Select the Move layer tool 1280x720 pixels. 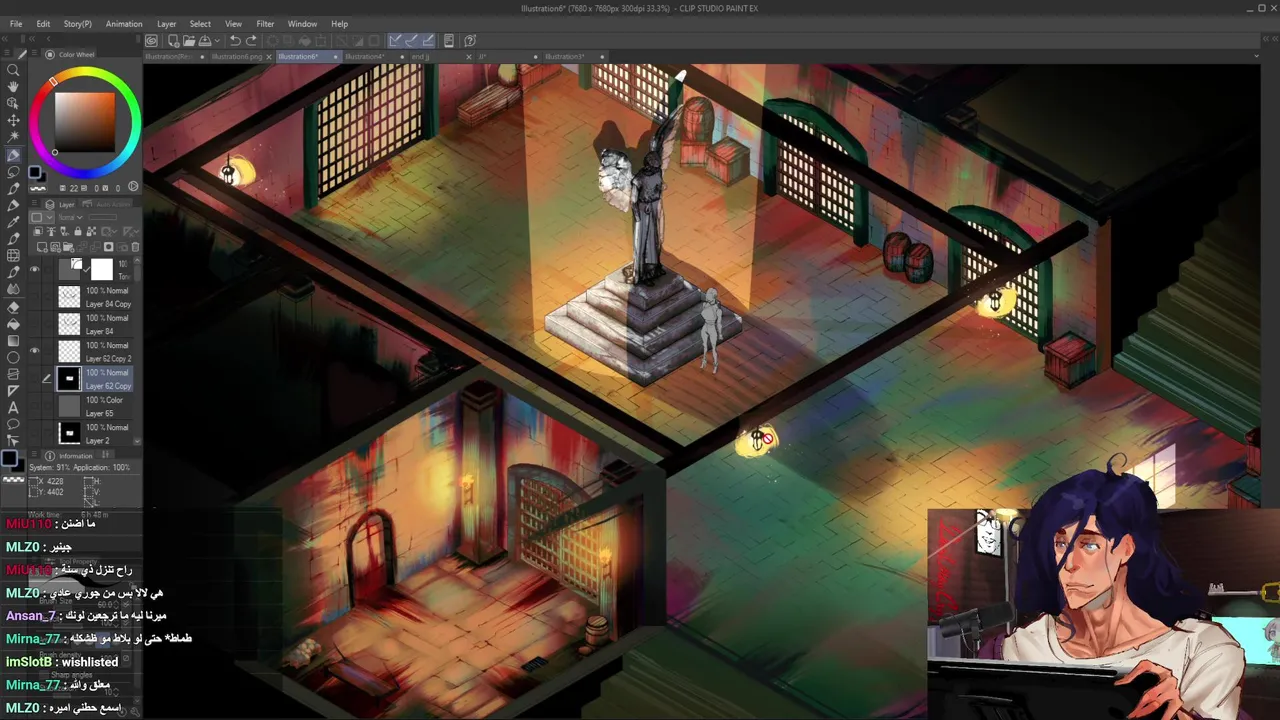point(13,121)
